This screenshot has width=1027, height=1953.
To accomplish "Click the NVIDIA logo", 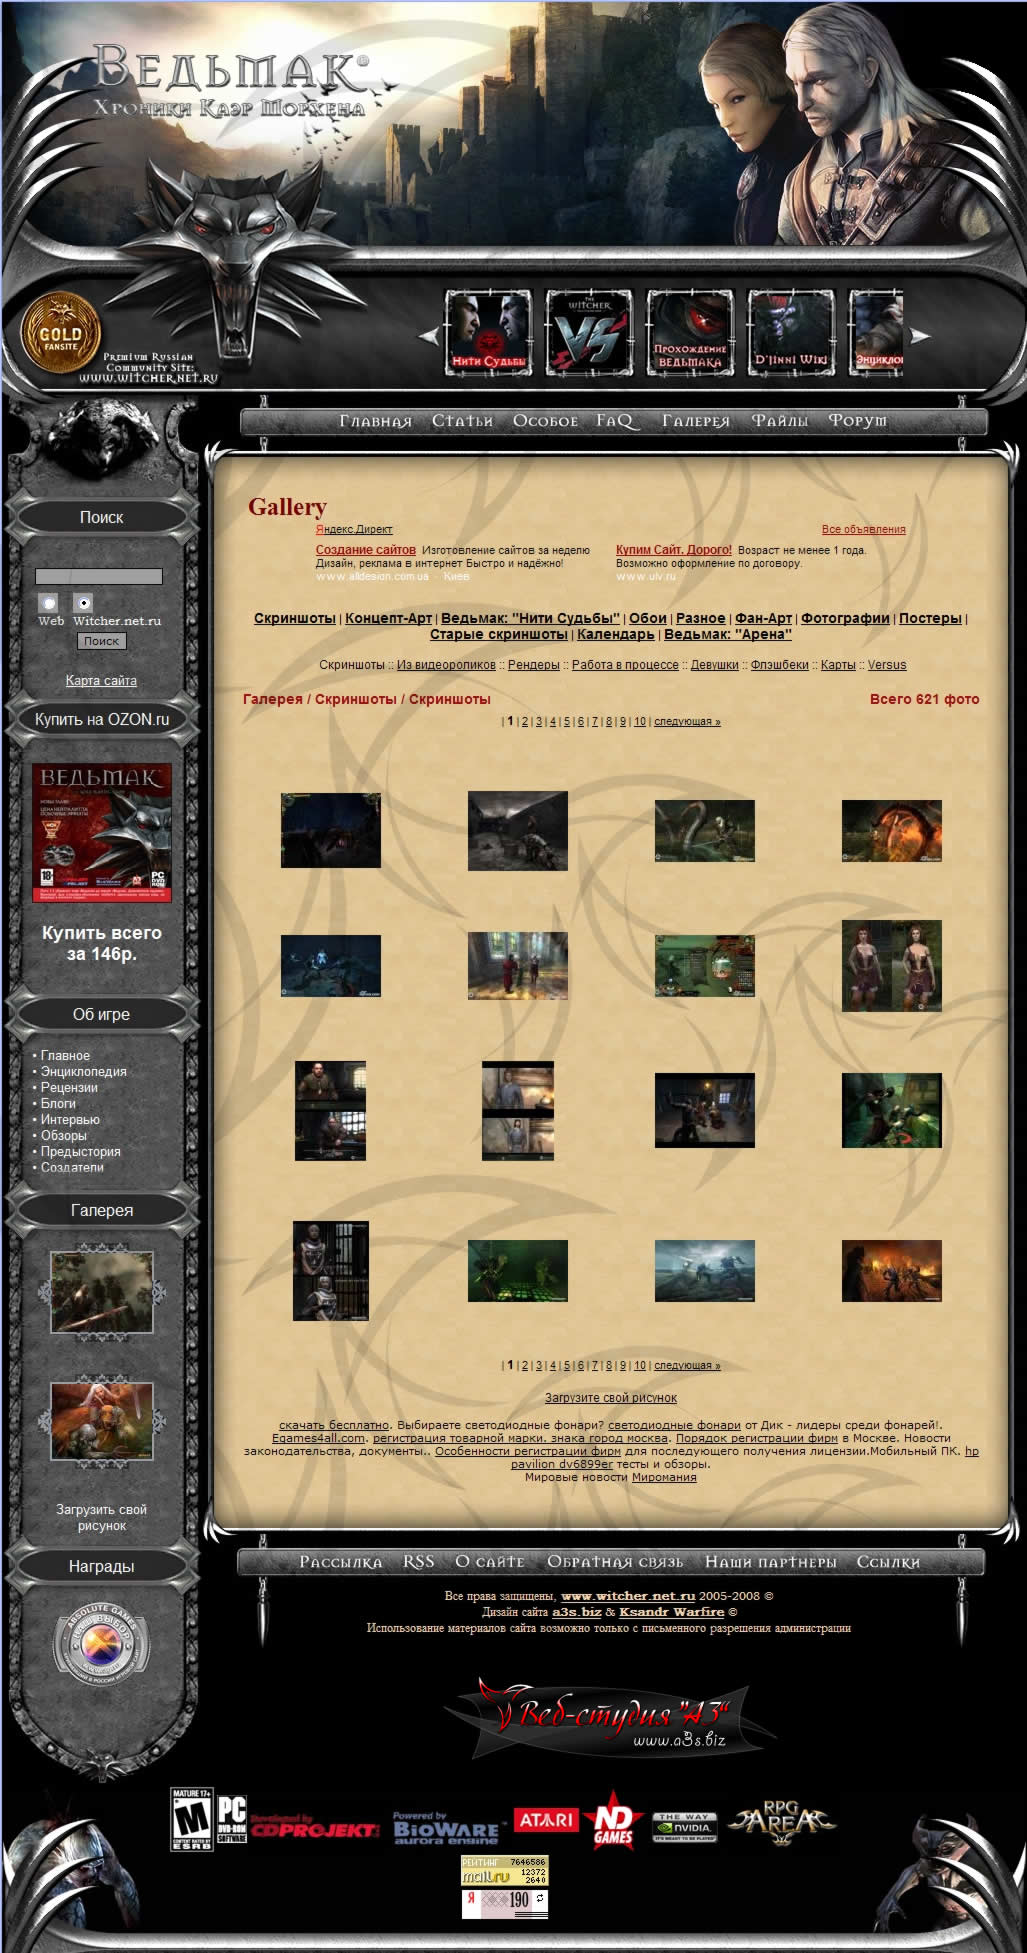I will 684,1827.
